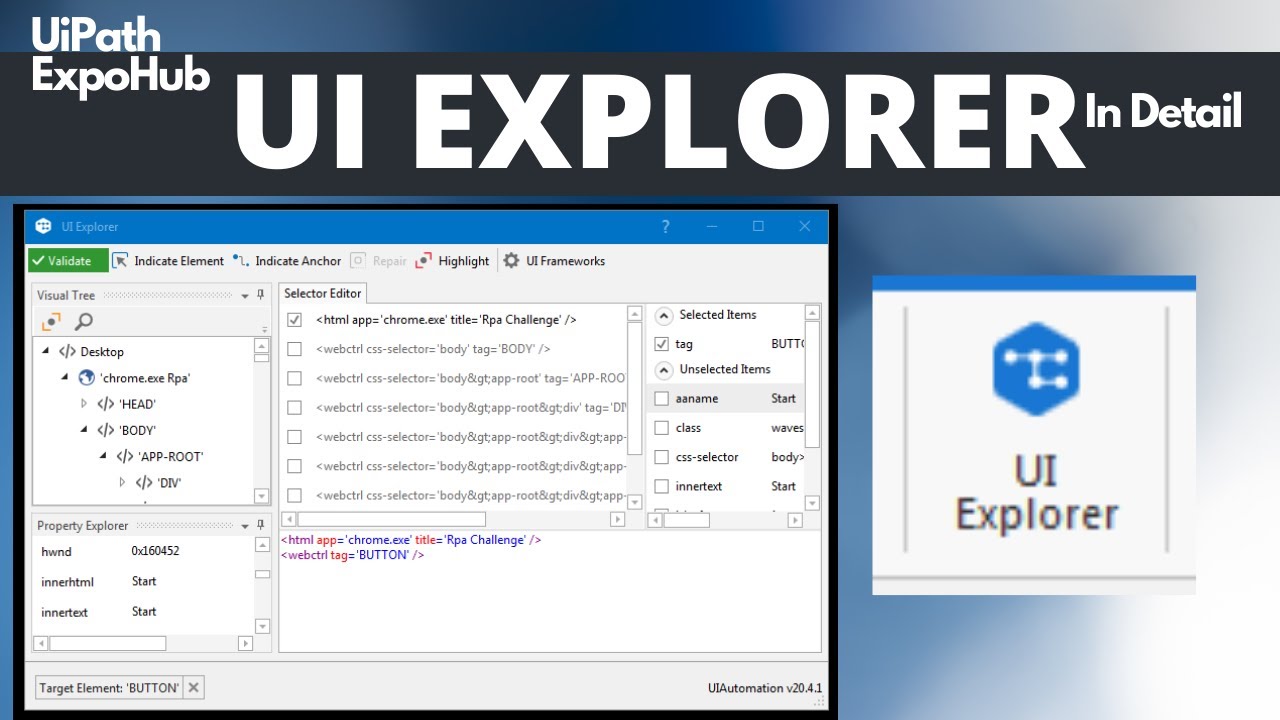Expand the 'HEAD' tree node

(84, 404)
